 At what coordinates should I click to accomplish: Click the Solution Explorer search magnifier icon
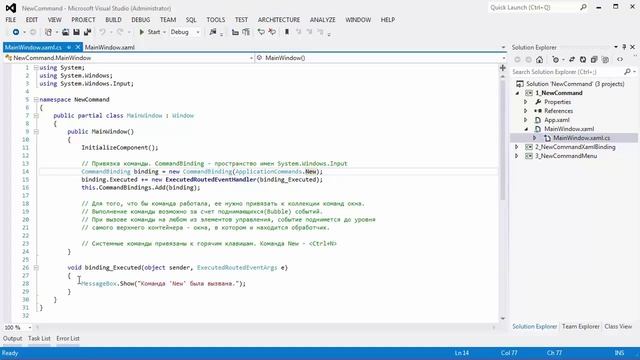point(627,72)
